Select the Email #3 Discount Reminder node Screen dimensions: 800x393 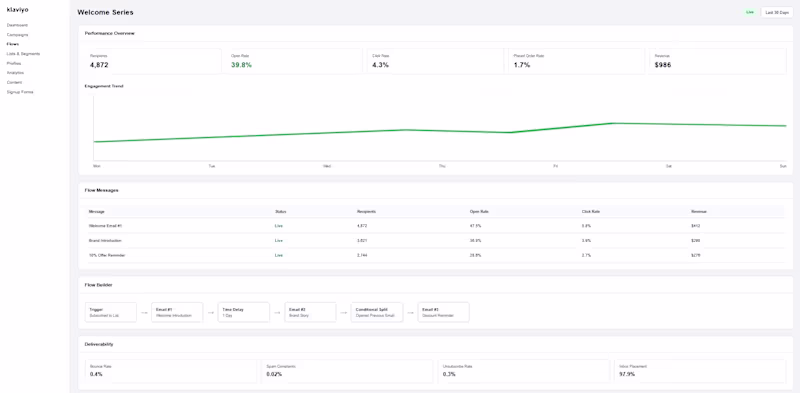click(x=443, y=312)
